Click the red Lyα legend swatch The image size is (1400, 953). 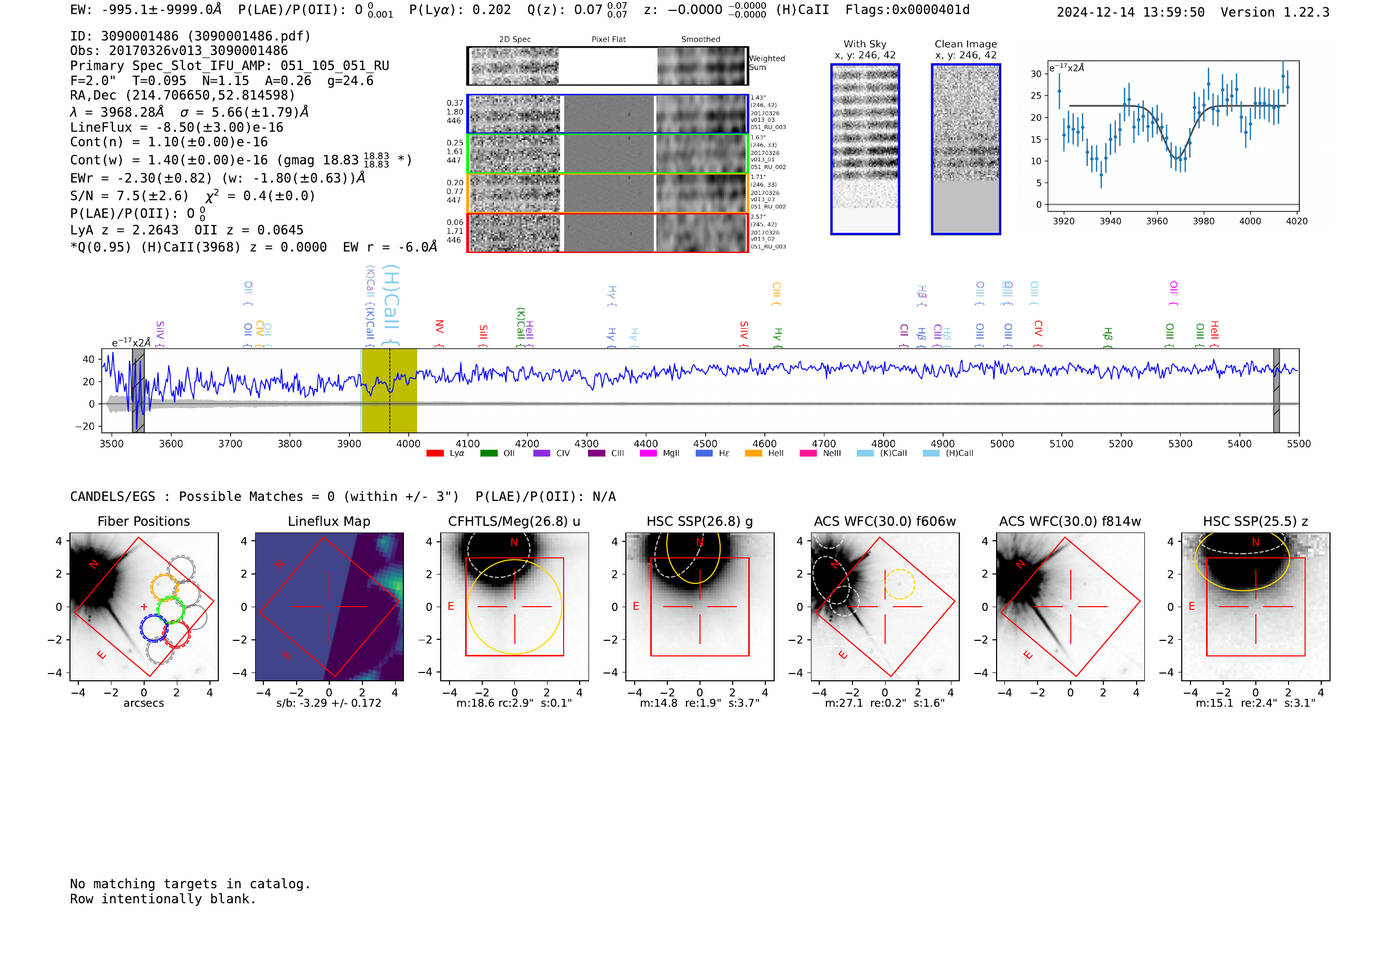(x=435, y=453)
